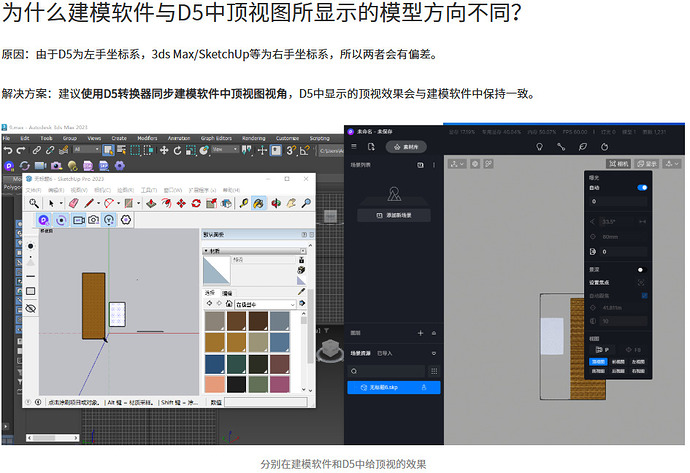
Task: Expand the shape tool arrow in SketchUp
Action: point(138,203)
